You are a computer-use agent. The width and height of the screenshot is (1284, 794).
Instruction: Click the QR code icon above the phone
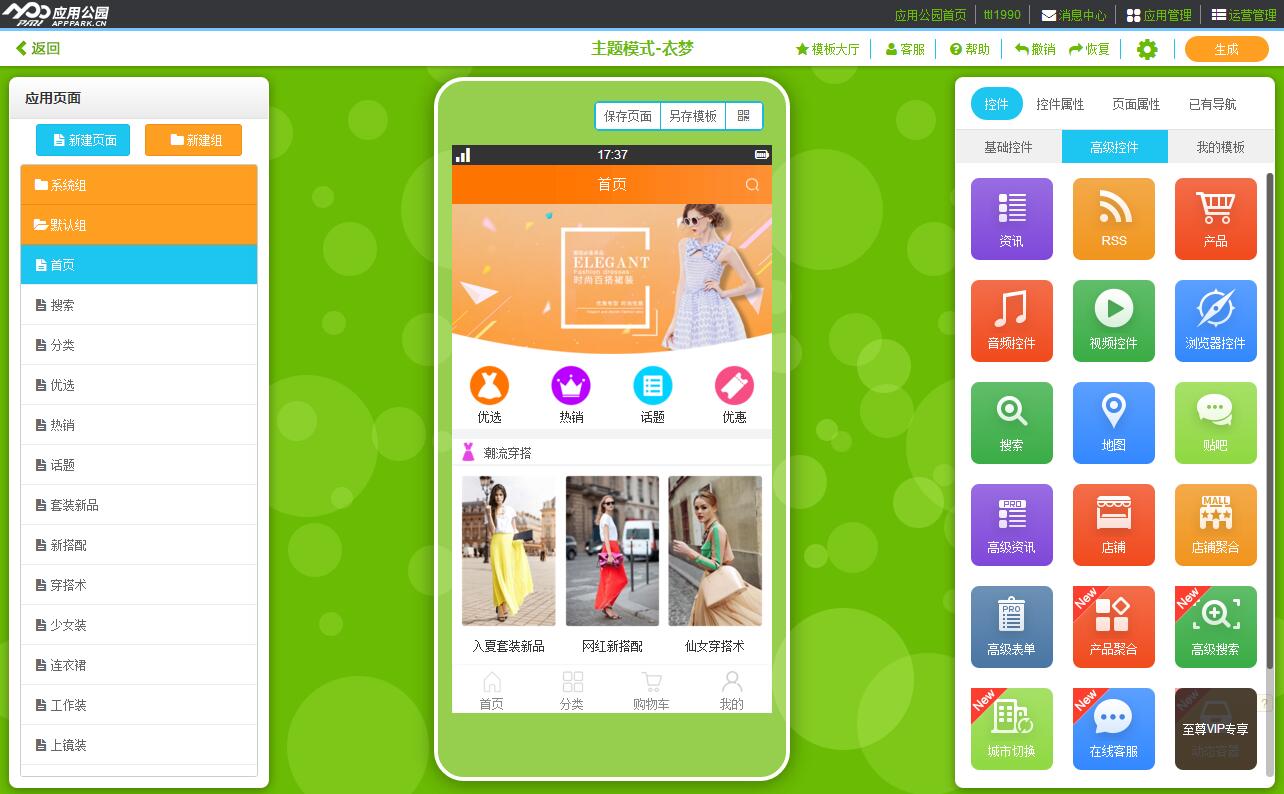743,116
